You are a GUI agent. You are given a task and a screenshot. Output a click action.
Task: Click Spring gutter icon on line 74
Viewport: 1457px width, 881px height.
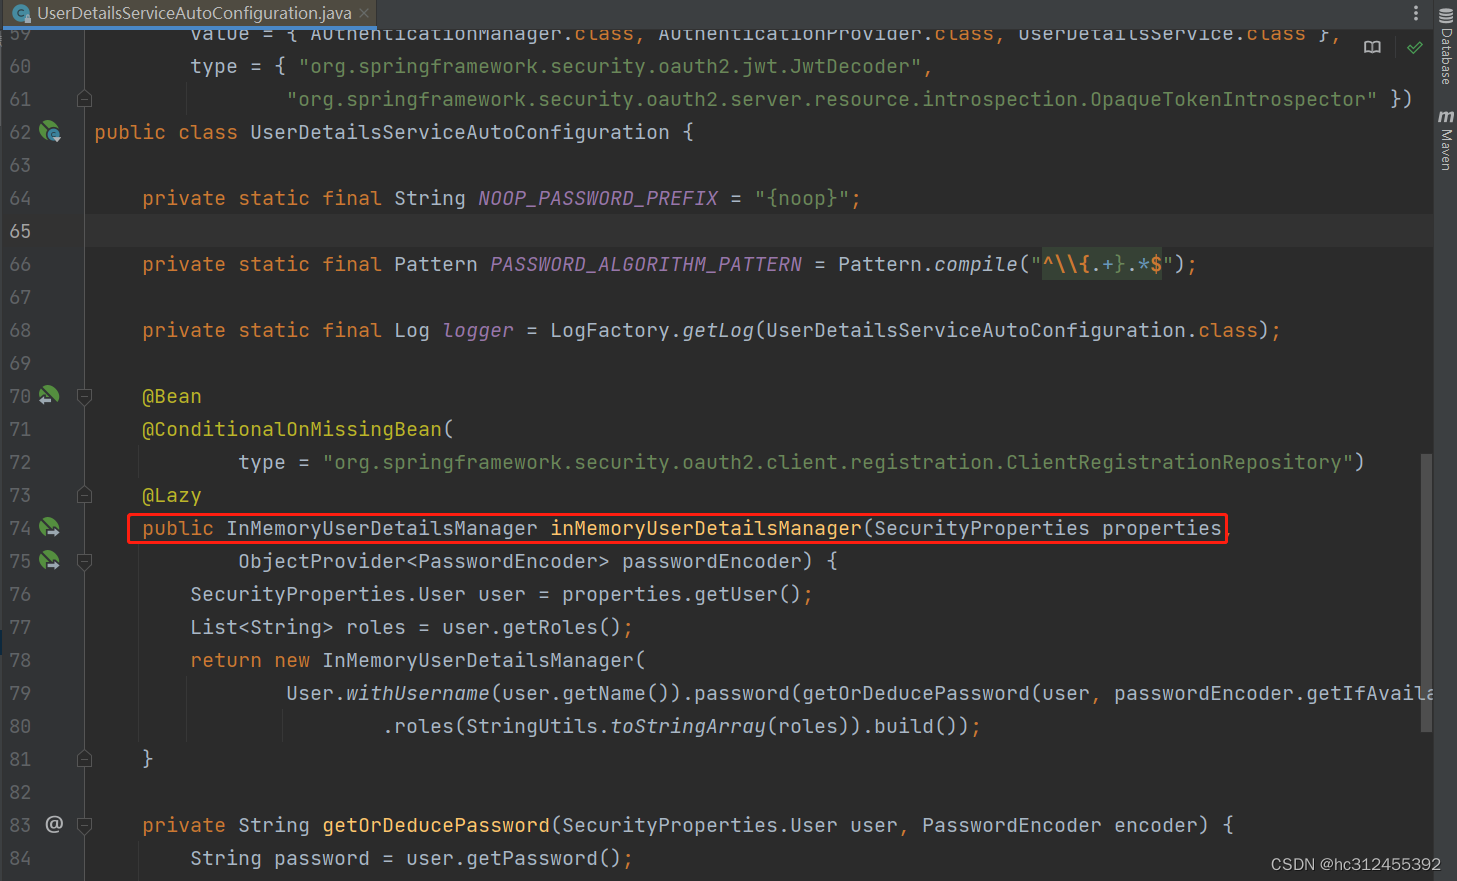(x=49, y=528)
